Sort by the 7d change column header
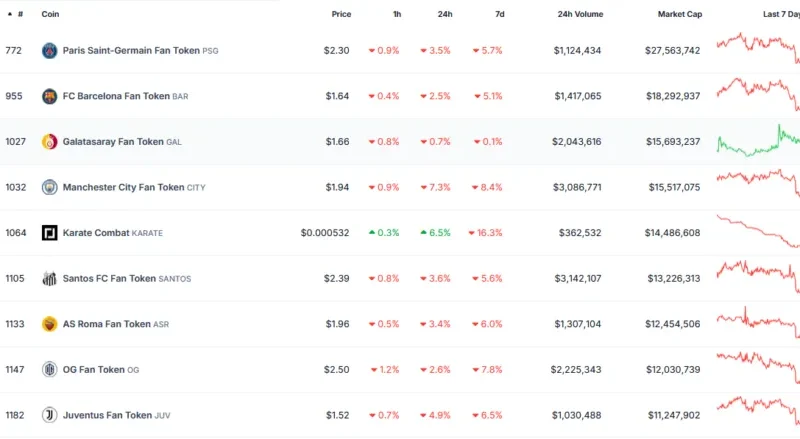 pos(499,14)
